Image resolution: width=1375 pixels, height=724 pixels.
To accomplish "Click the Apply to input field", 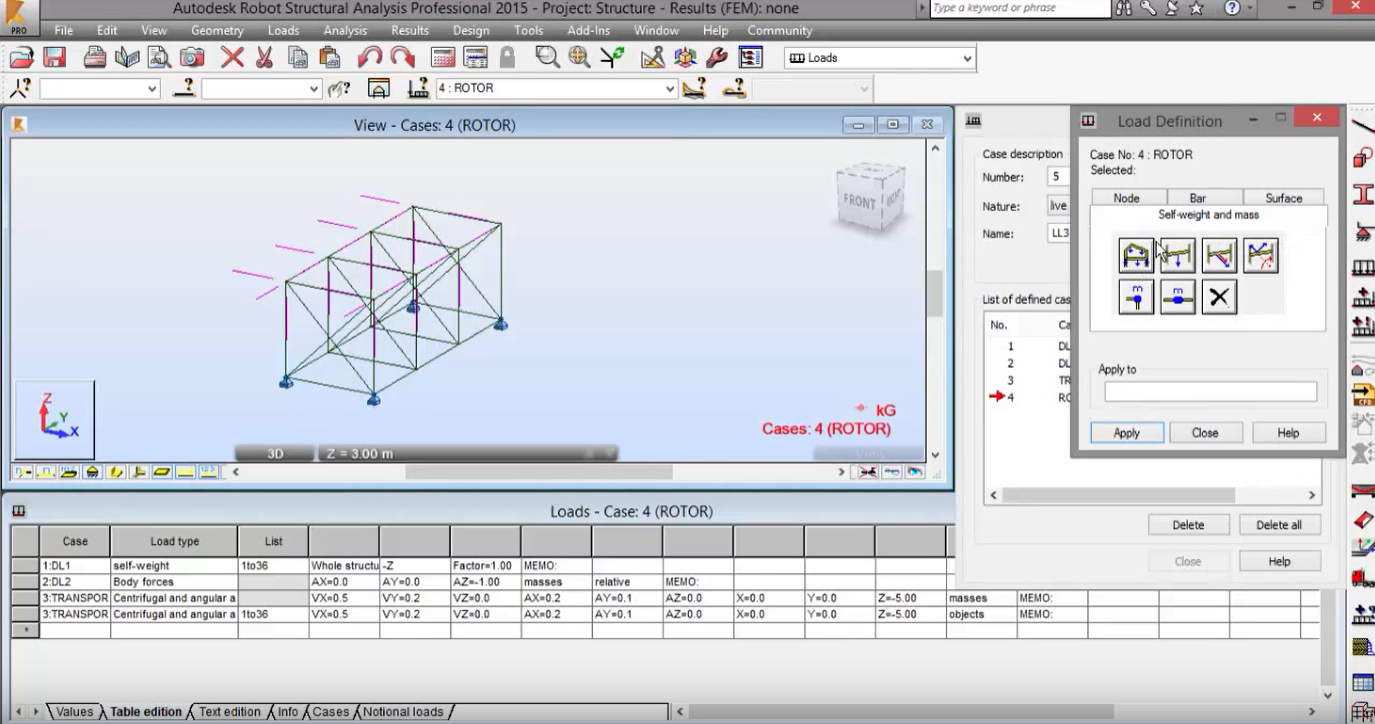I will point(1210,392).
